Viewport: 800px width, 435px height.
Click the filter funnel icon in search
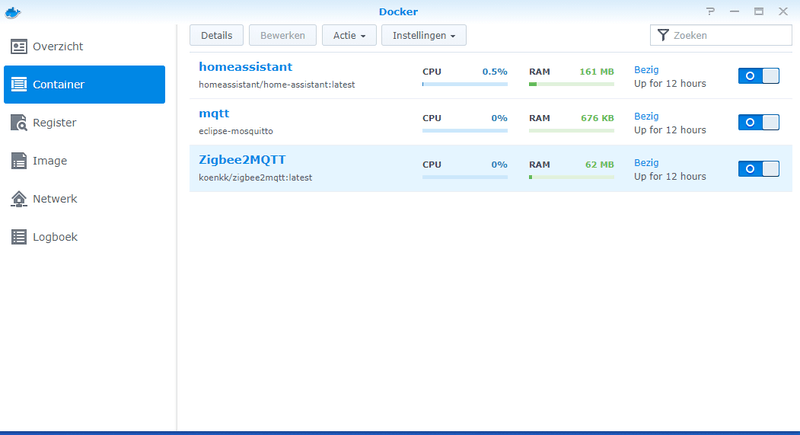coord(663,35)
